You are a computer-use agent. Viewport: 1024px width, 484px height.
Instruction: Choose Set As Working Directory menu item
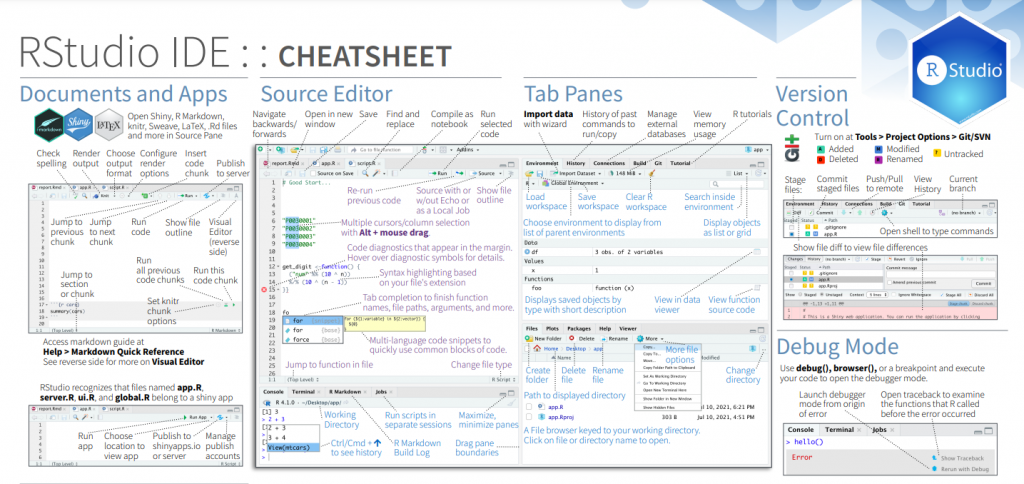[x=665, y=376]
